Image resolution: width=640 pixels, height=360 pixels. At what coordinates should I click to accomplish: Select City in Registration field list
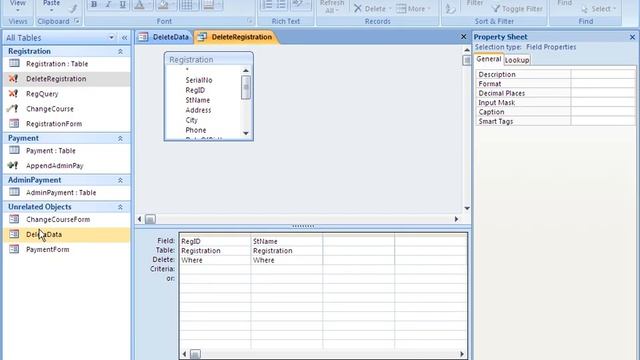[191, 120]
